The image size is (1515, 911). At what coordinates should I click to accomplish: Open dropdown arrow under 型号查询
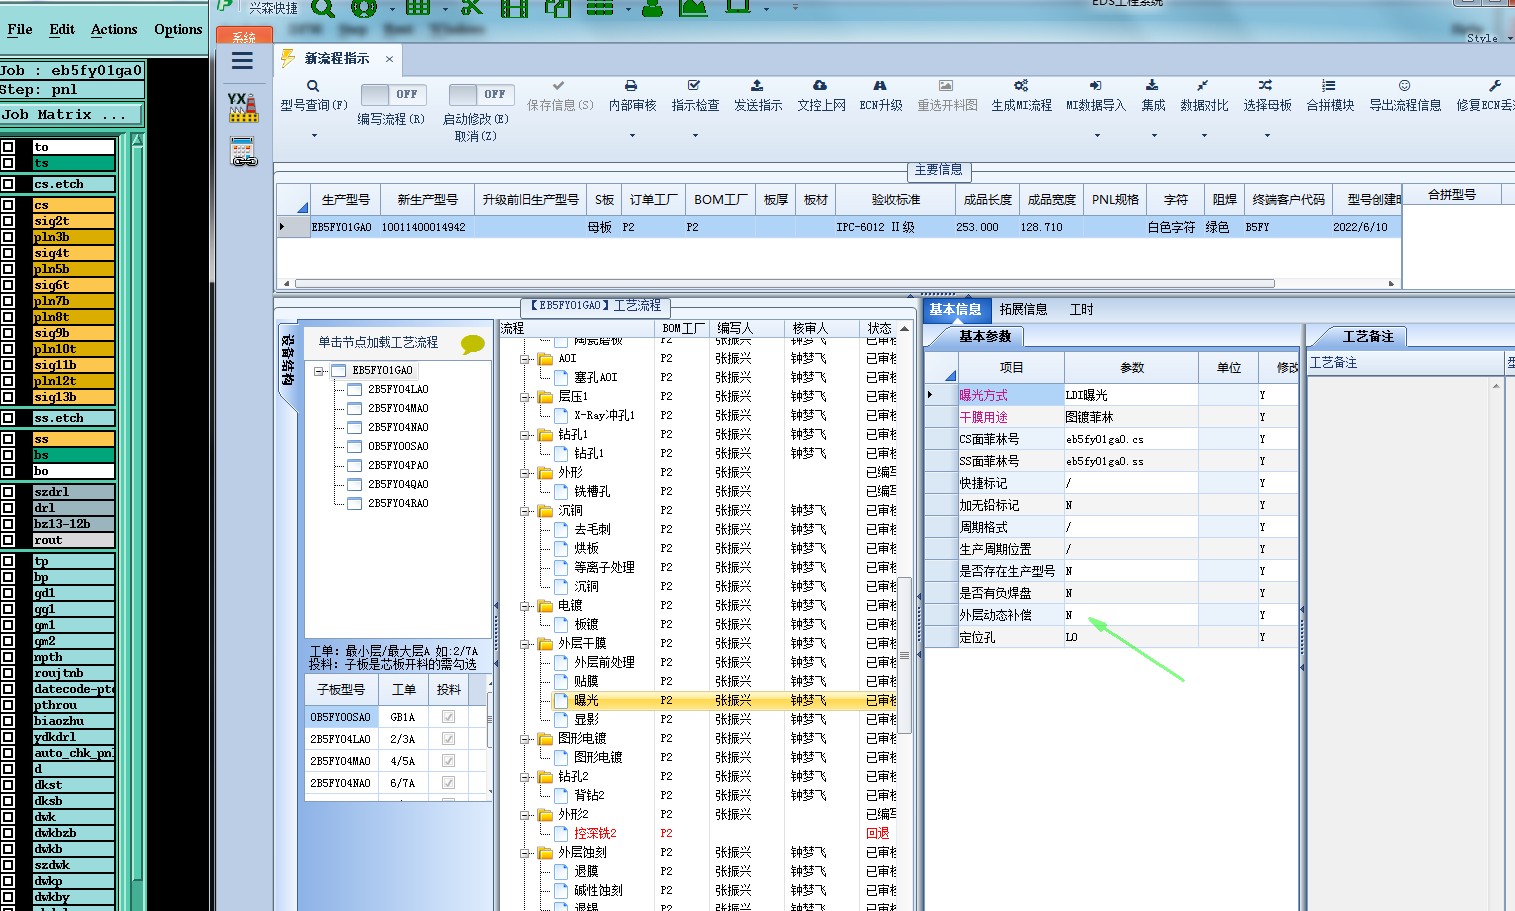pyautogui.click(x=313, y=135)
